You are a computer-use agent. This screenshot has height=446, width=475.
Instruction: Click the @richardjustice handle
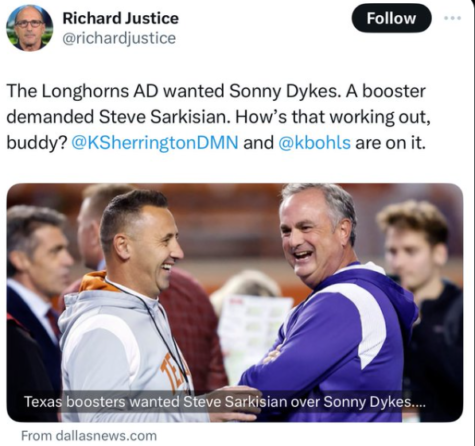119,38
